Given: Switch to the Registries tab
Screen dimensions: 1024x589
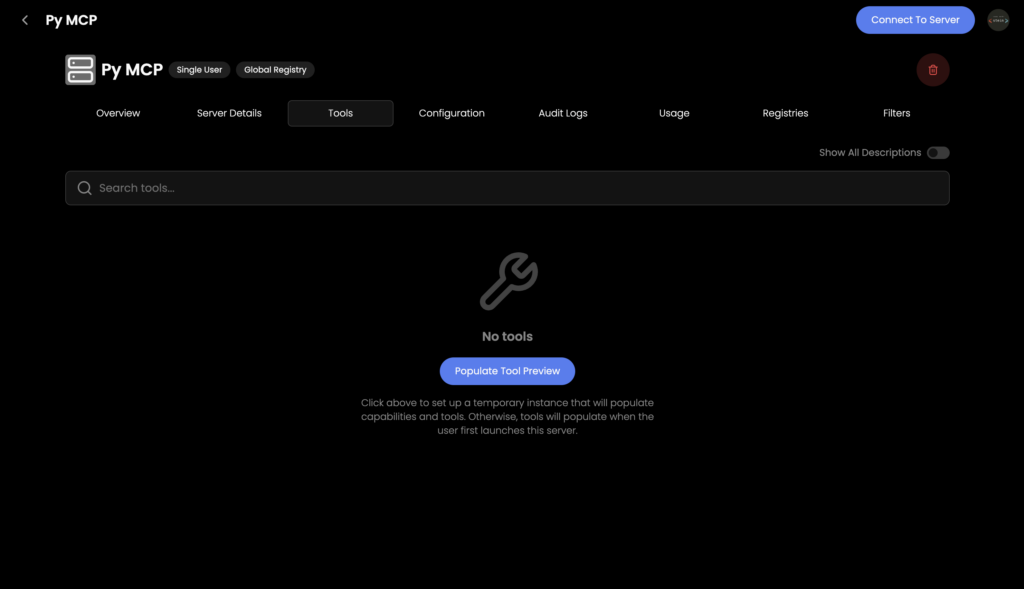Looking at the screenshot, I should (x=785, y=113).
